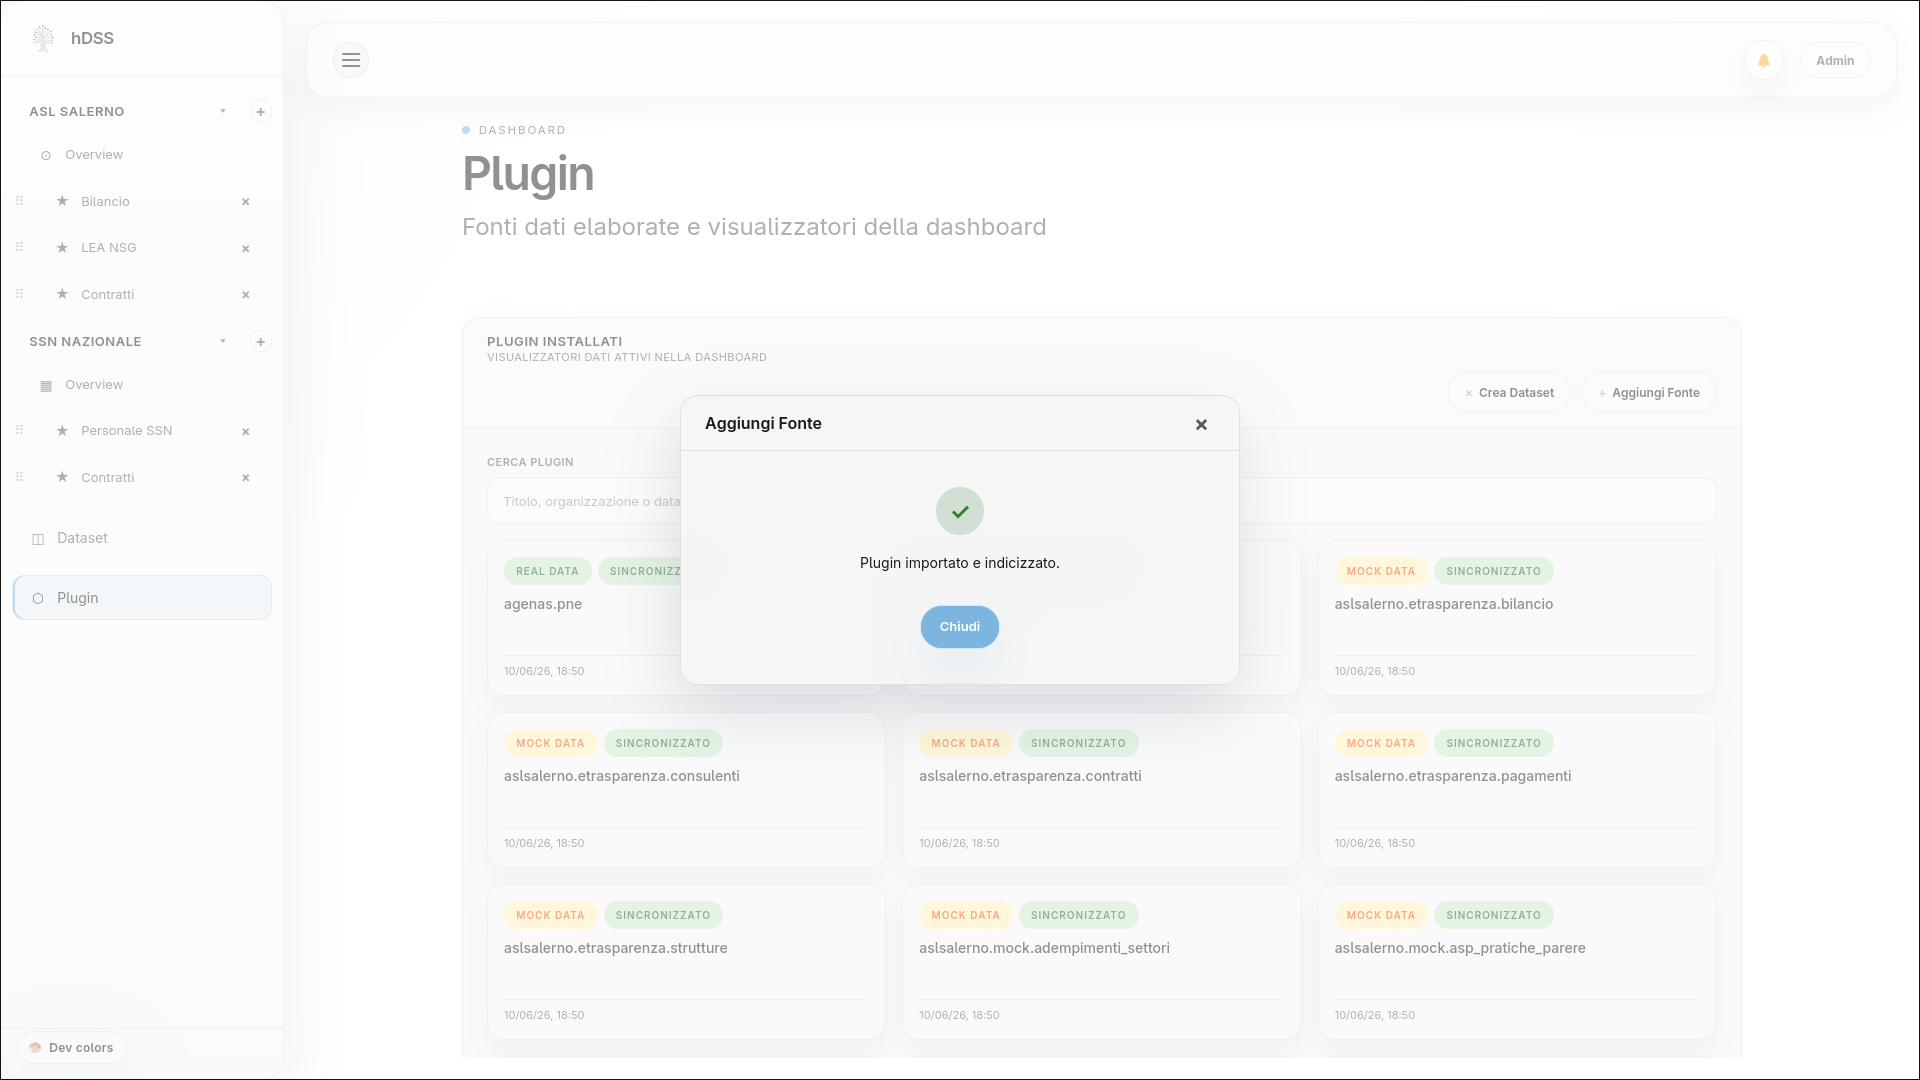Click the Aggiungi Fonte button
The width and height of the screenshot is (1920, 1080).
(x=1648, y=393)
